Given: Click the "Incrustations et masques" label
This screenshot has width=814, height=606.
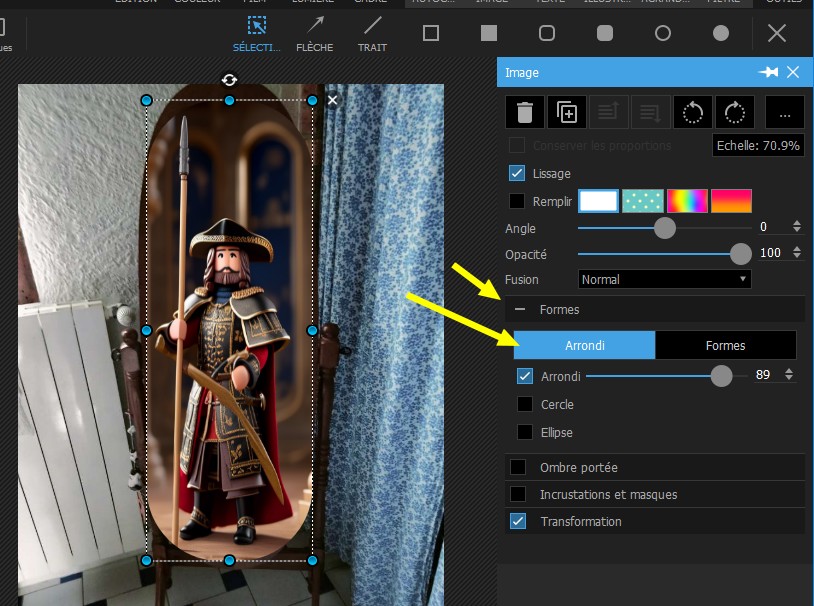Looking at the screenshot, I should 608,494.
